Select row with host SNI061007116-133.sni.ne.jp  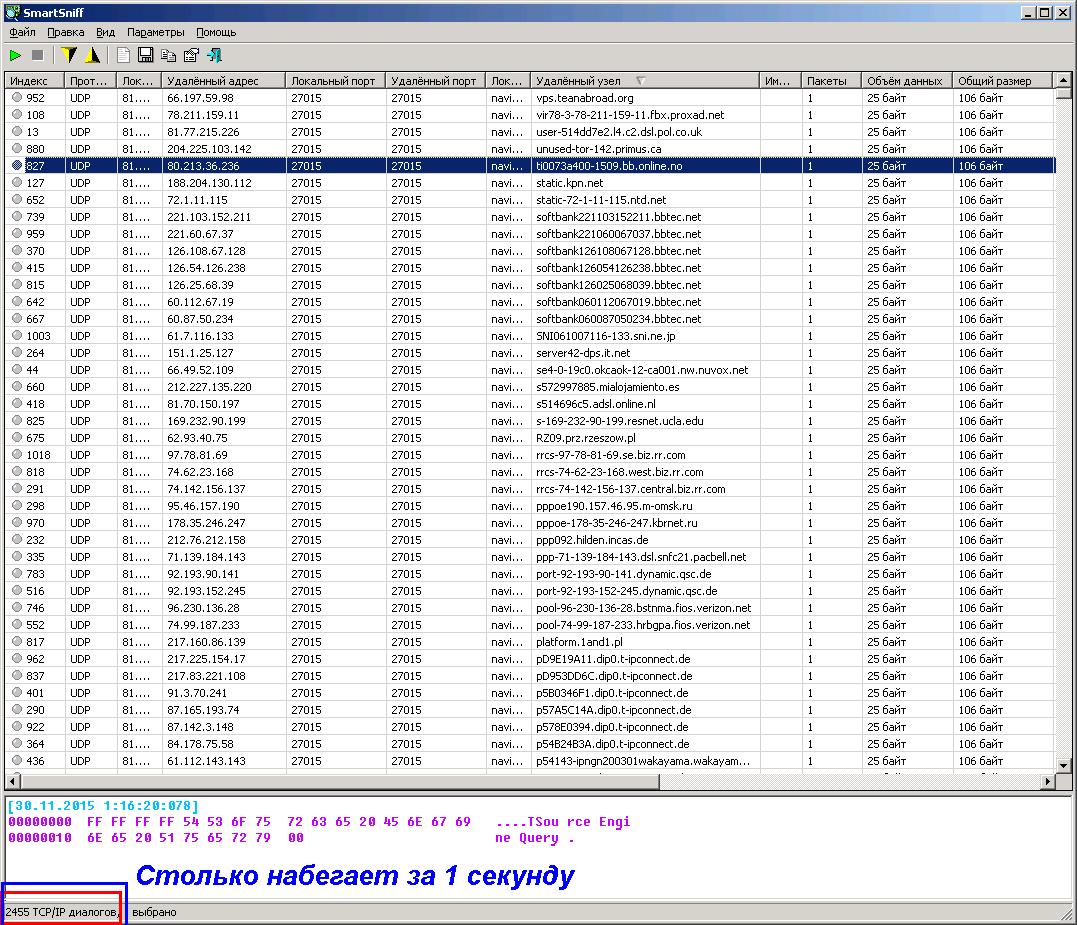coord(530,336)
